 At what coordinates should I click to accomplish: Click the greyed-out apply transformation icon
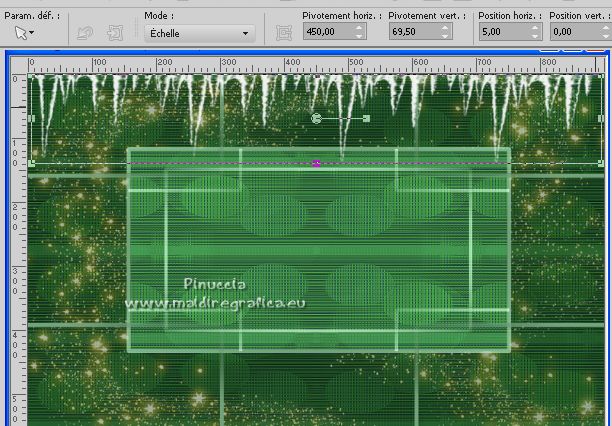(115, 33)
